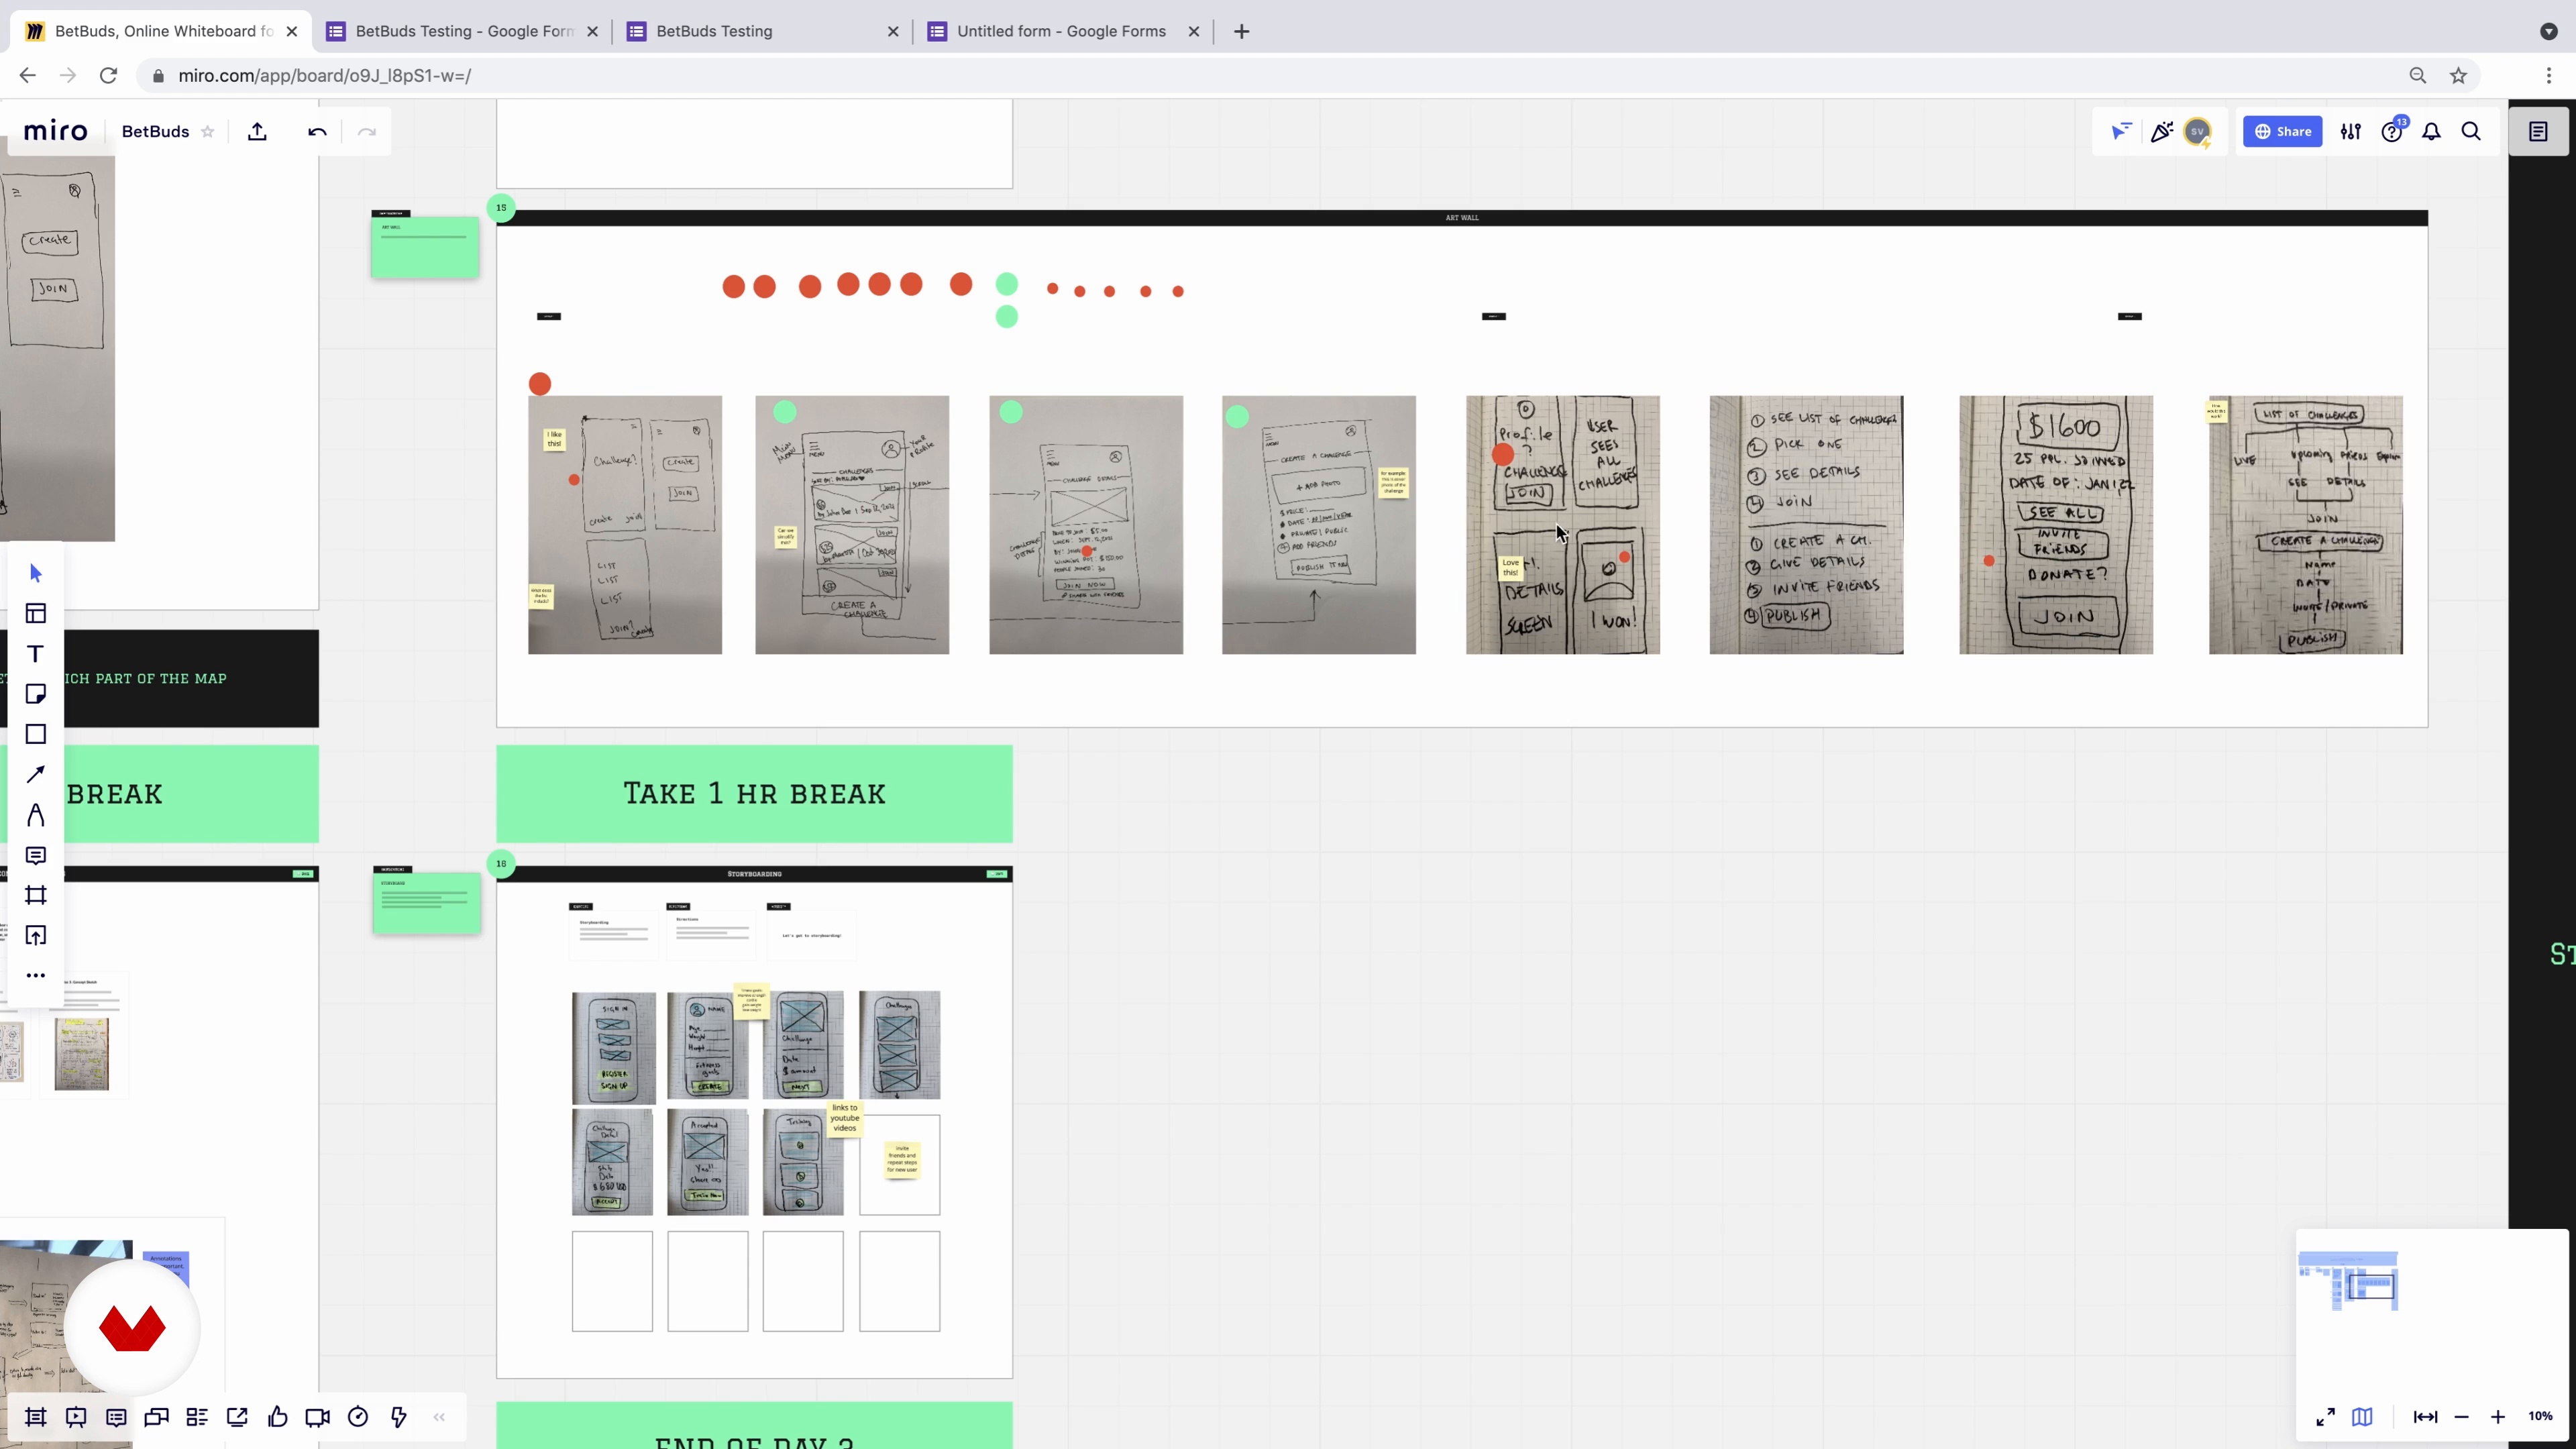Open the Upload tool
2576x1449 pixels.
(x=36, y=935)
